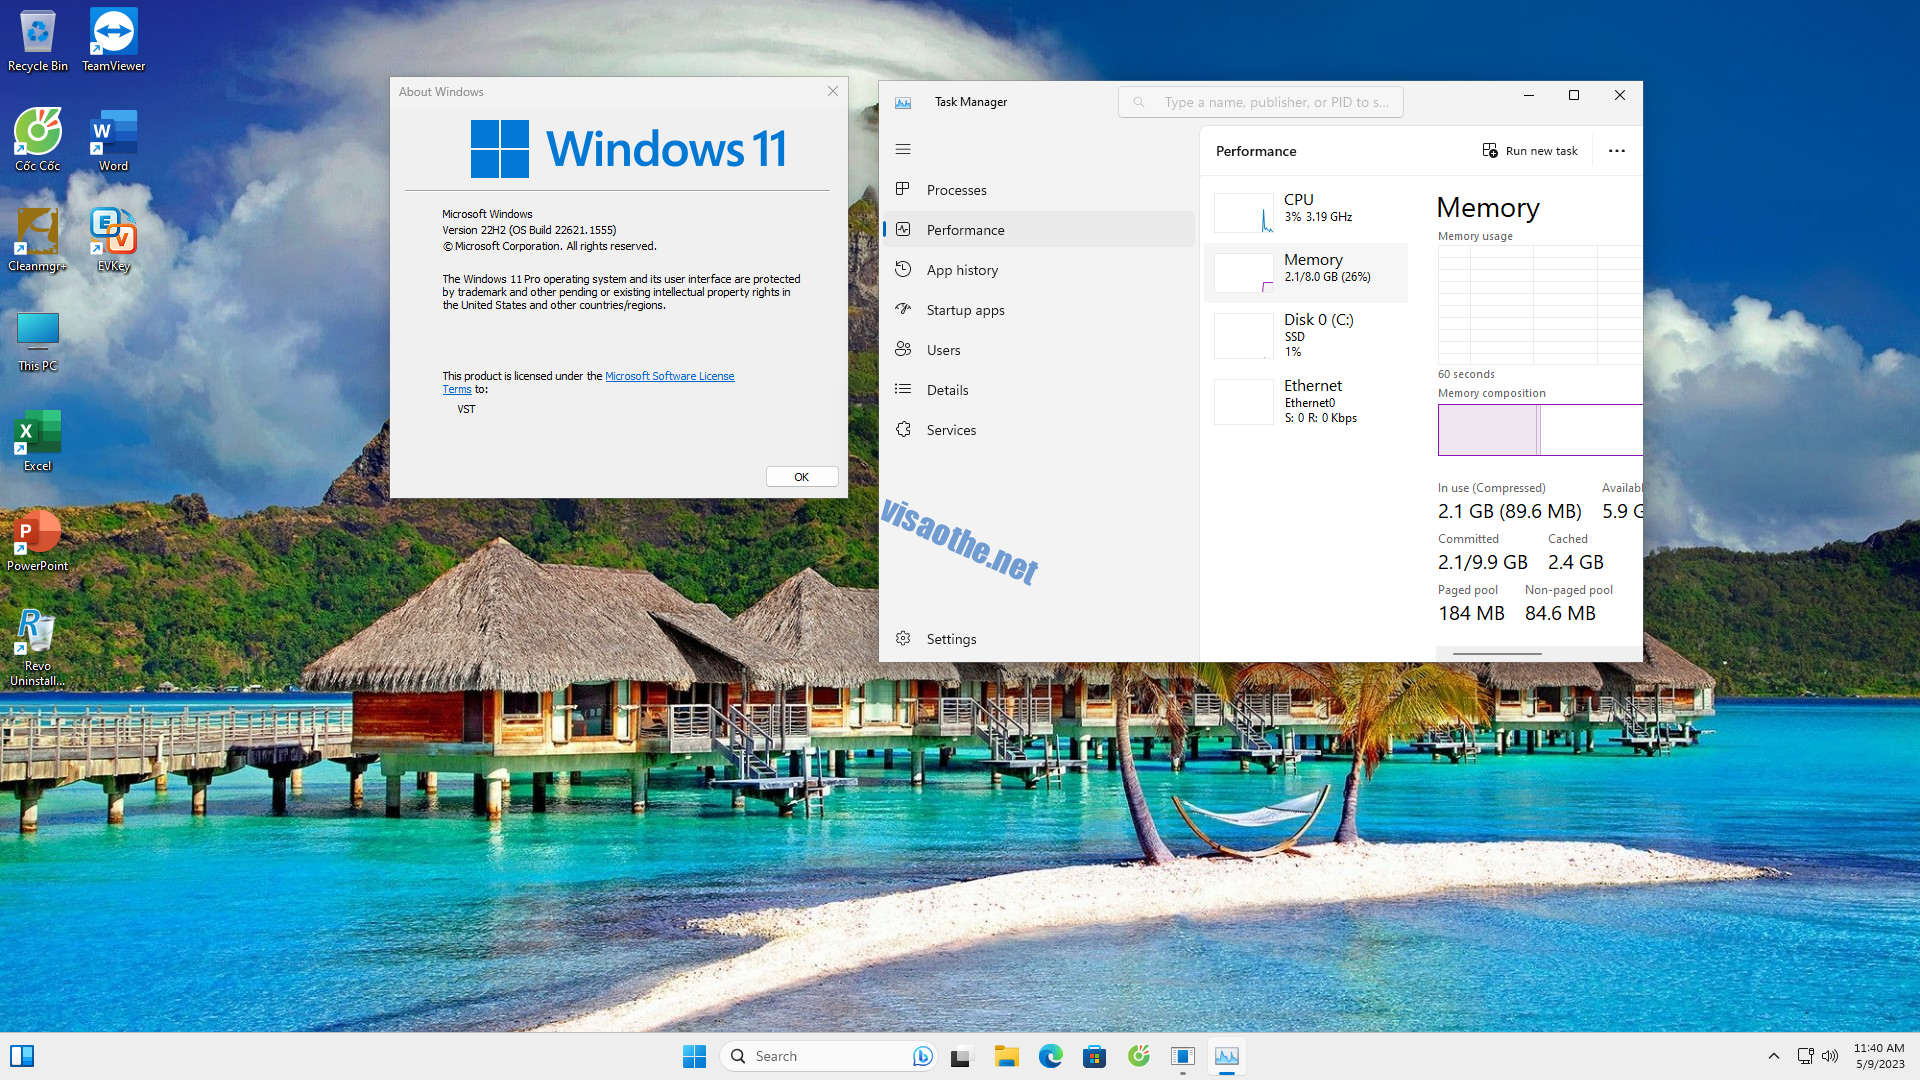Open the TeamViewer desktop shortcut
The width and height of the screenshot is (1920, 1080).
(x=113, y=42)
